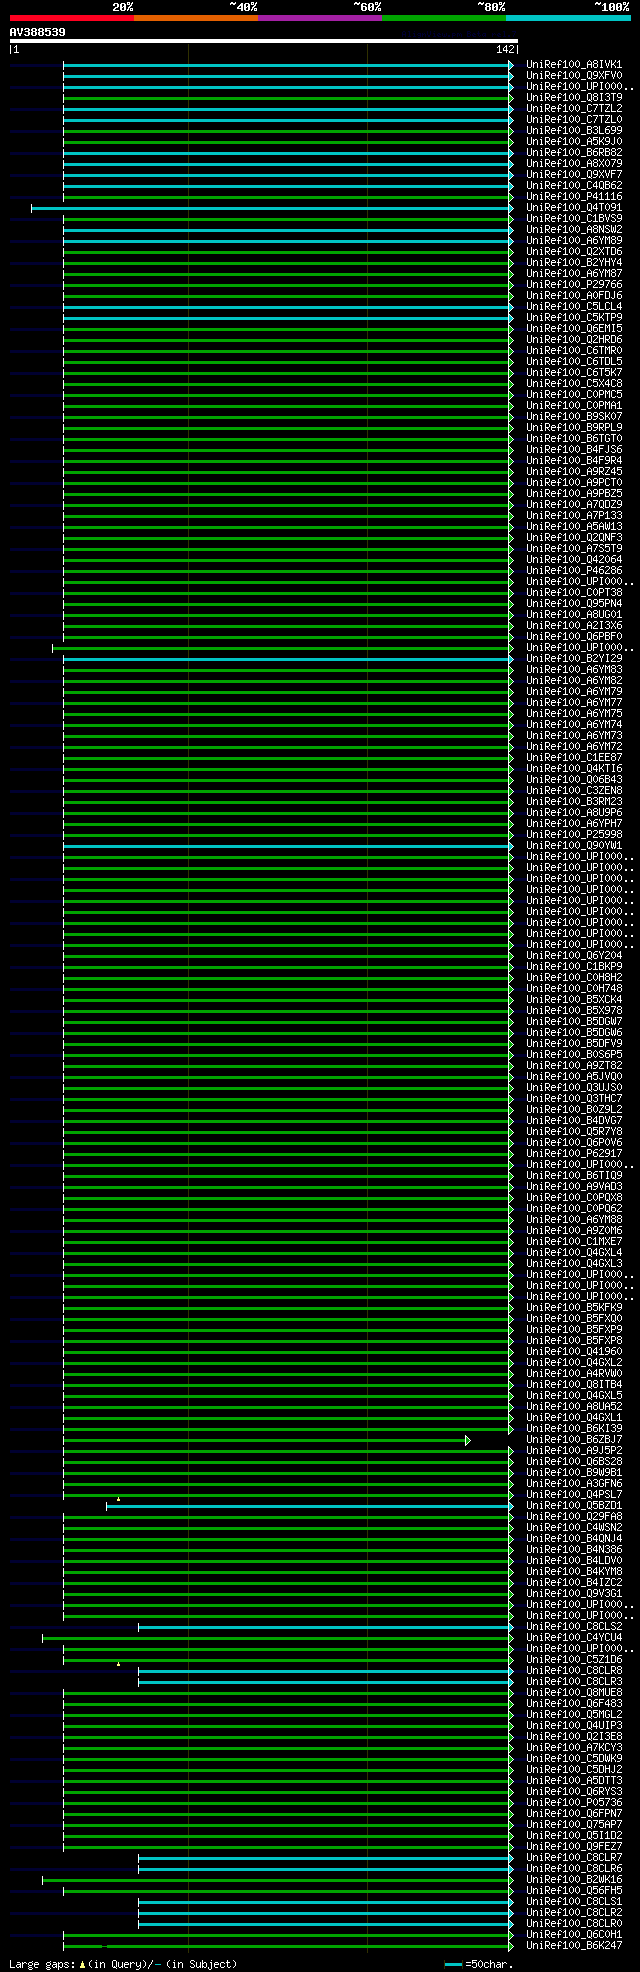Click the UniRef100_A6YM83 label
Image resolution: width=640 pixels, height=1972 pixels.
coord(574,669)
